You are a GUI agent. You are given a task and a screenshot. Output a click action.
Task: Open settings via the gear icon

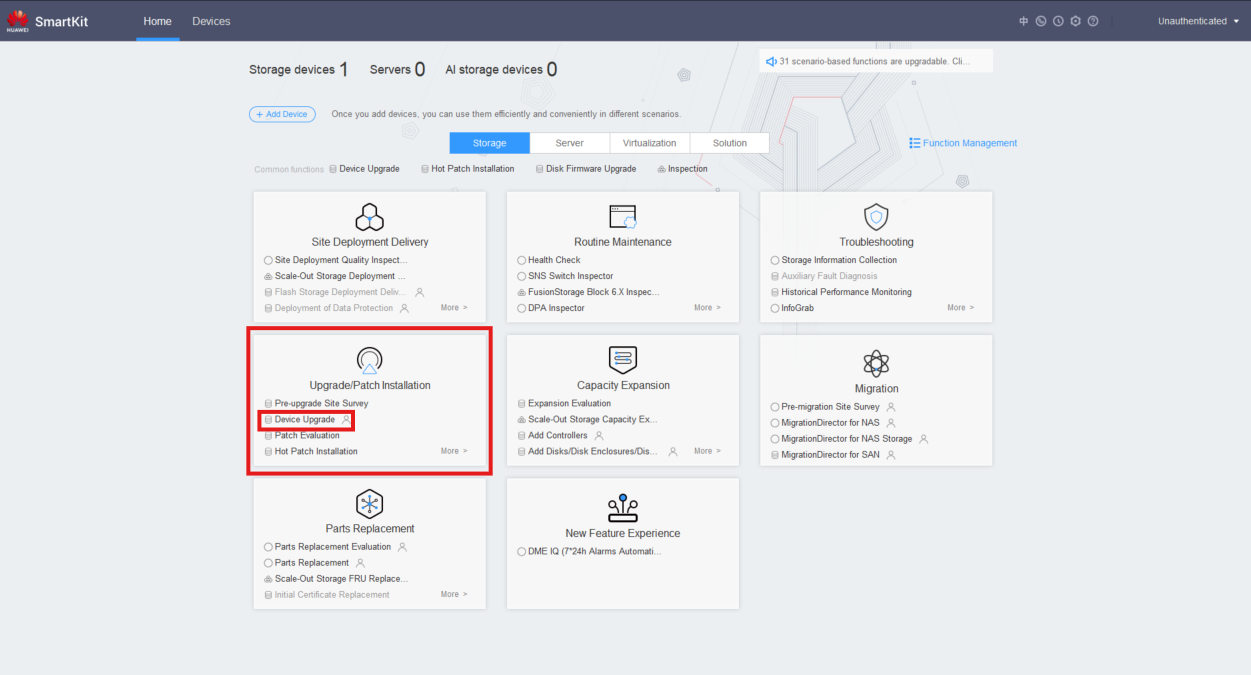(1075, 21)
